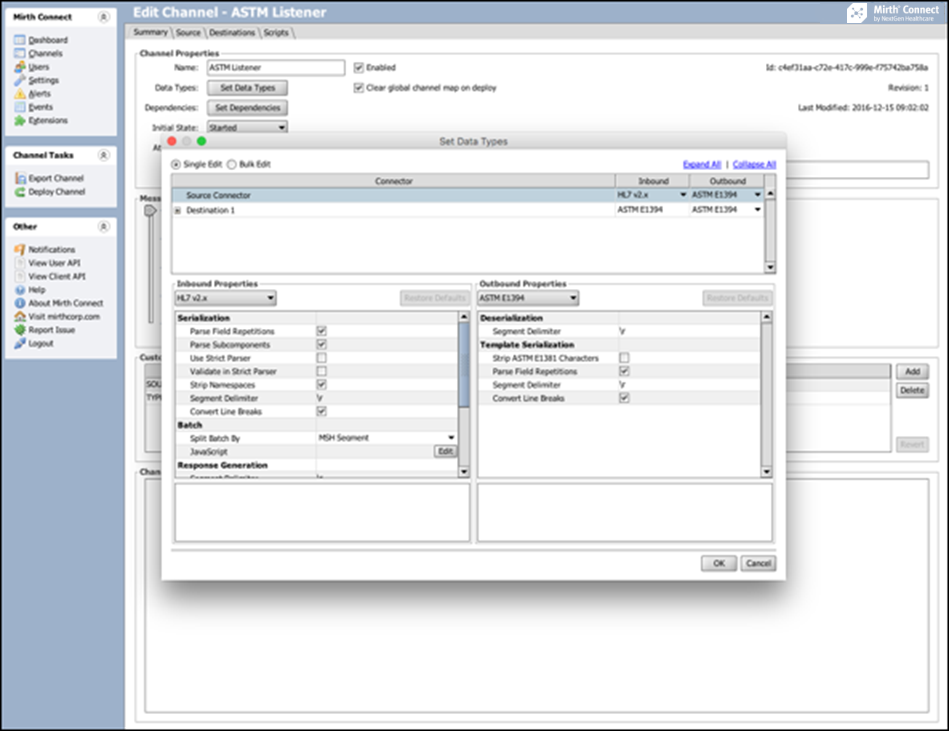Click the OK button in dialog

coord(718,563)
